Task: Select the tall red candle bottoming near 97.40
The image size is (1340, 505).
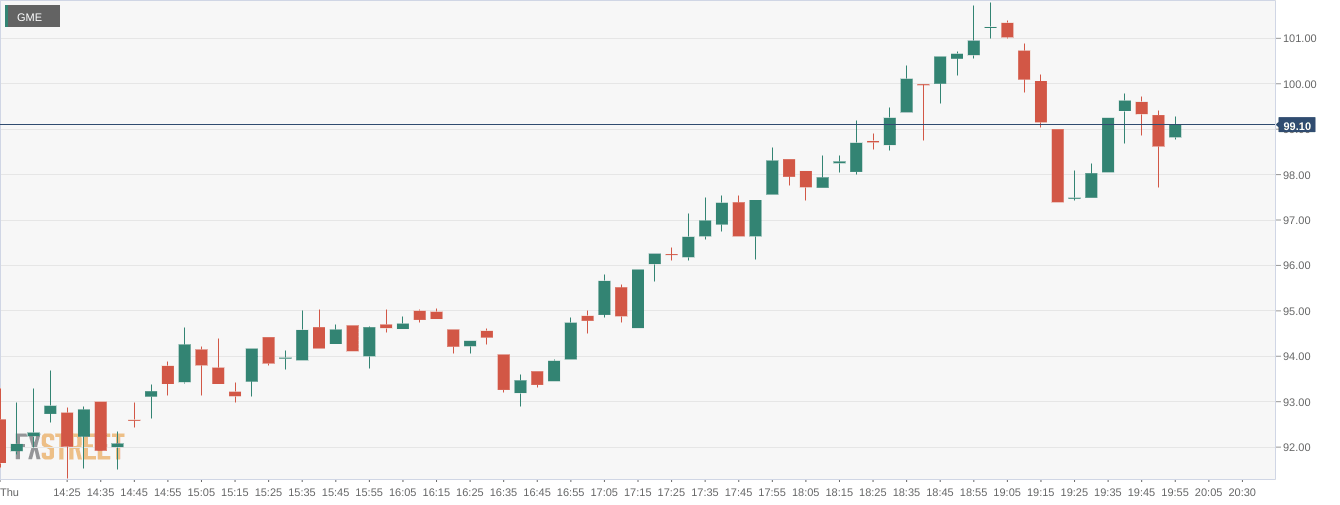Action: (1058, 165)
